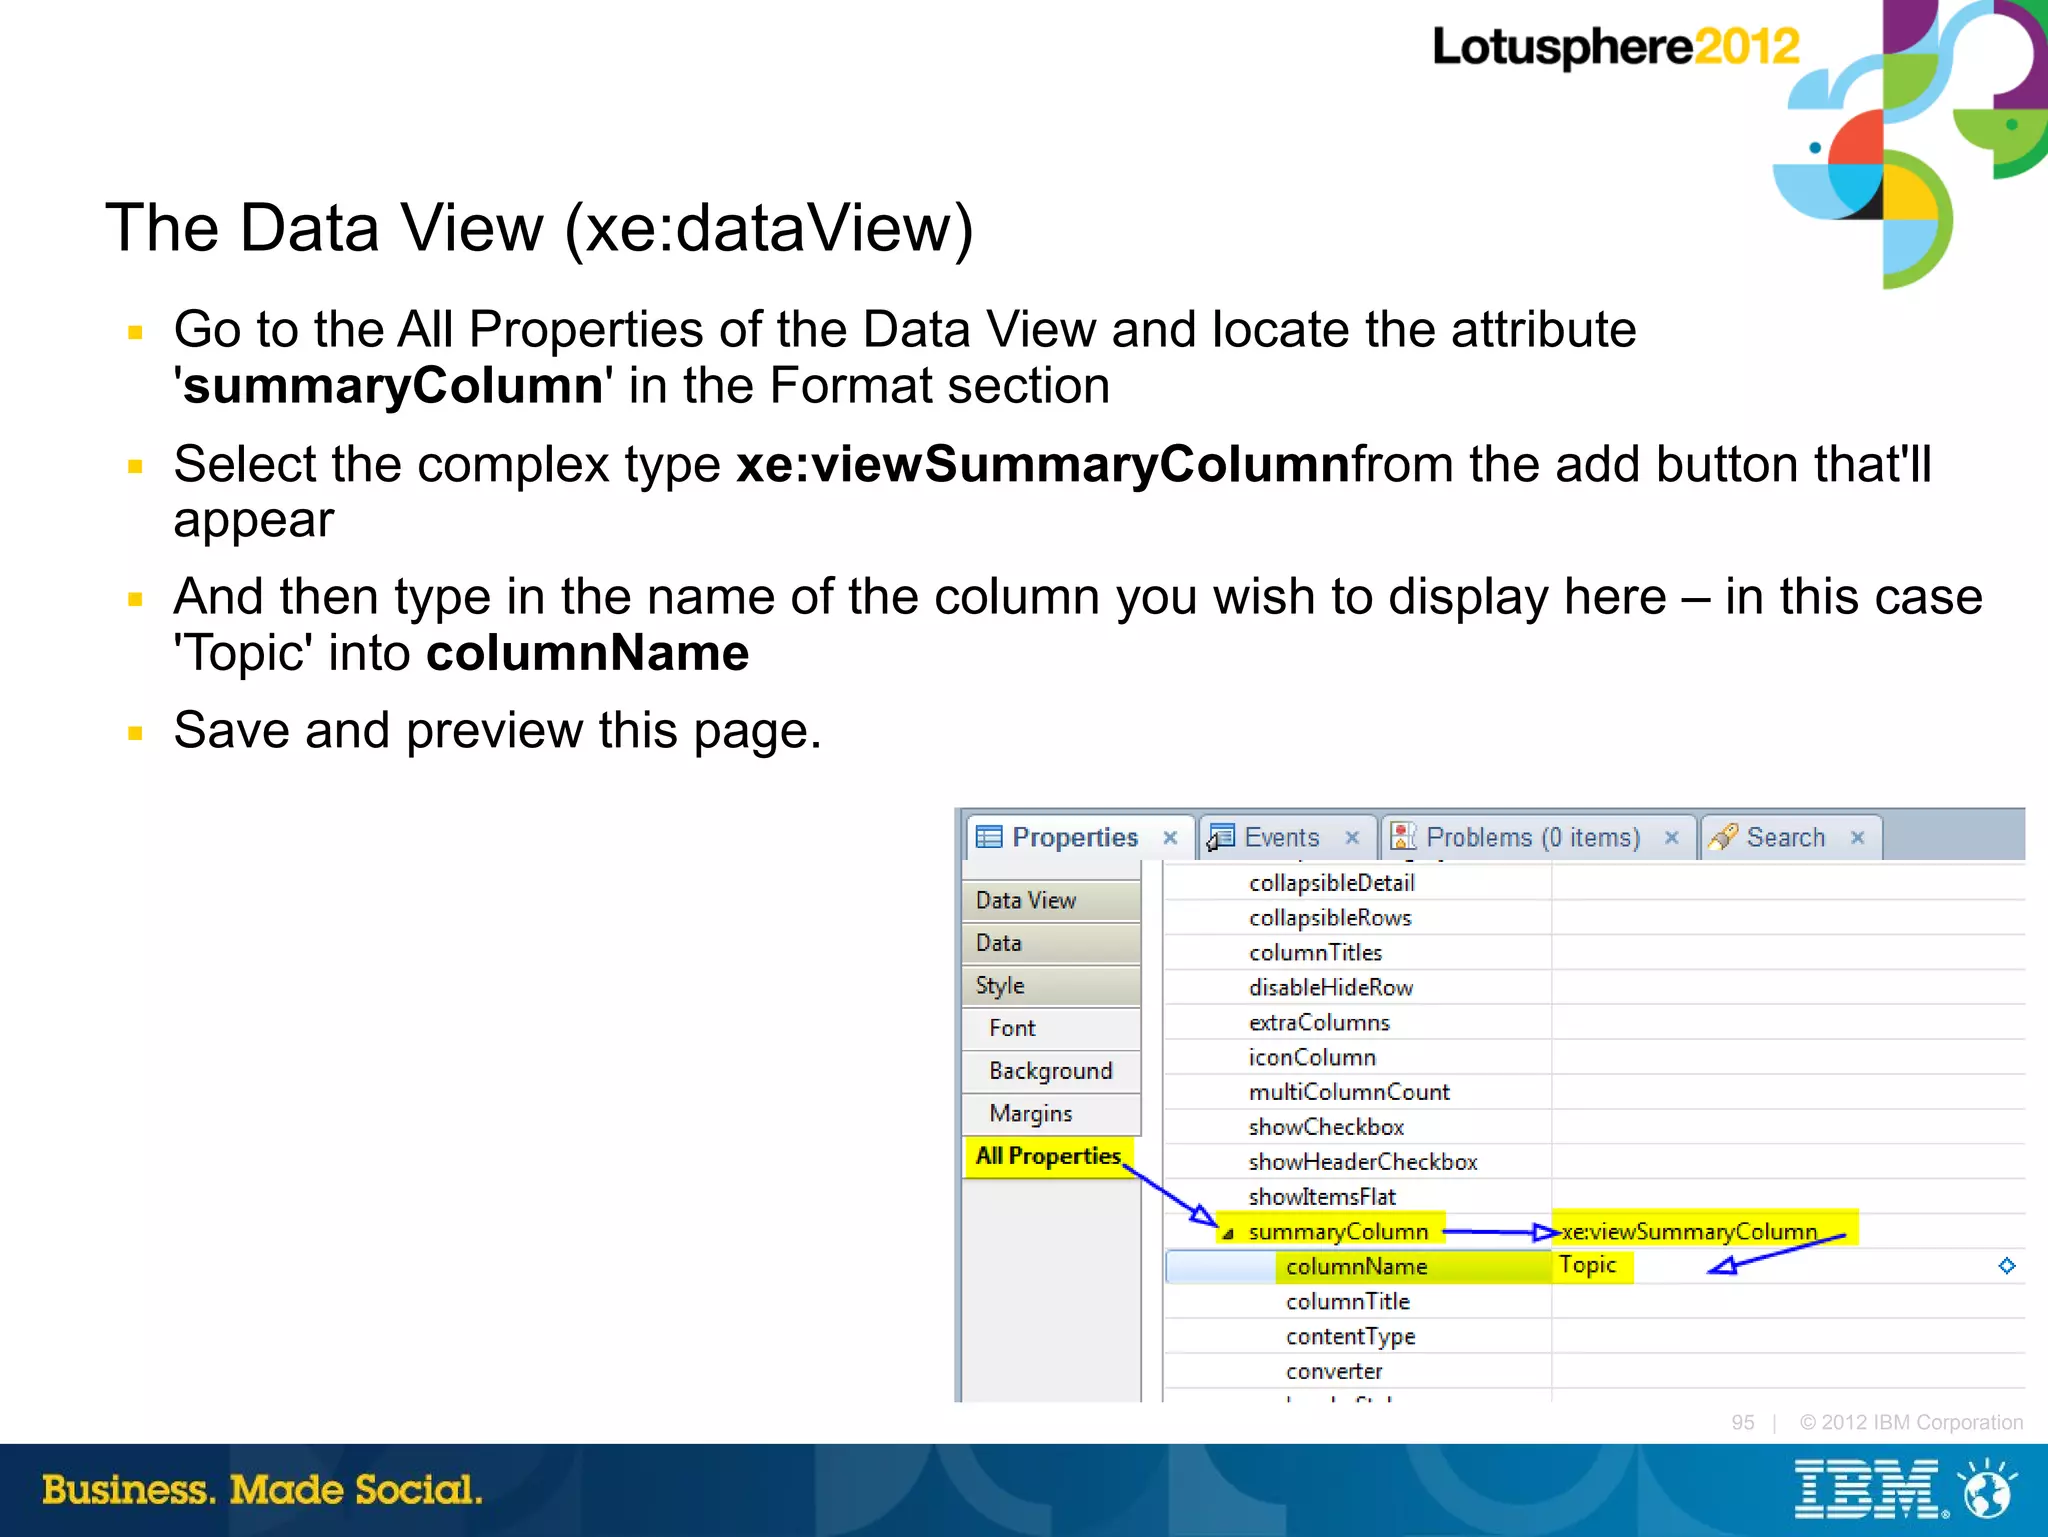Select the Style side tab
This screenshot has height=1537, width=2048.
[1051, 986]
